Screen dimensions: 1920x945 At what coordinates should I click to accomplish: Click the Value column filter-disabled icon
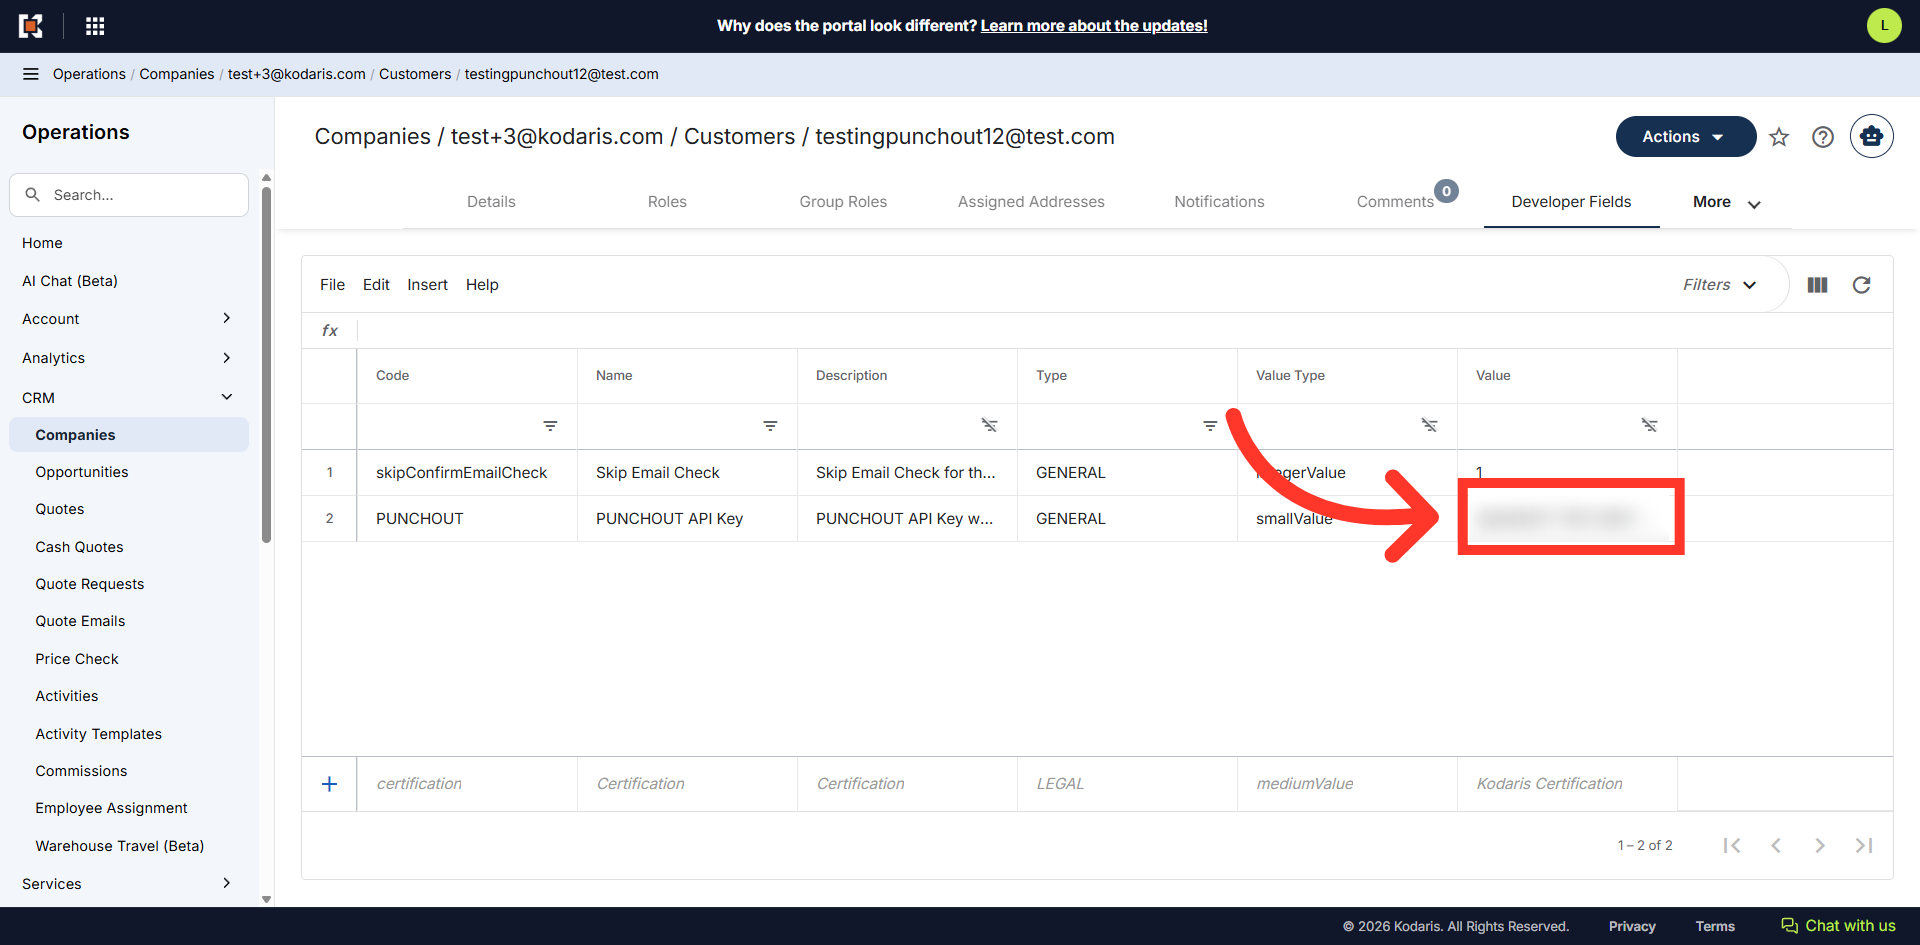pos(1650,426)
